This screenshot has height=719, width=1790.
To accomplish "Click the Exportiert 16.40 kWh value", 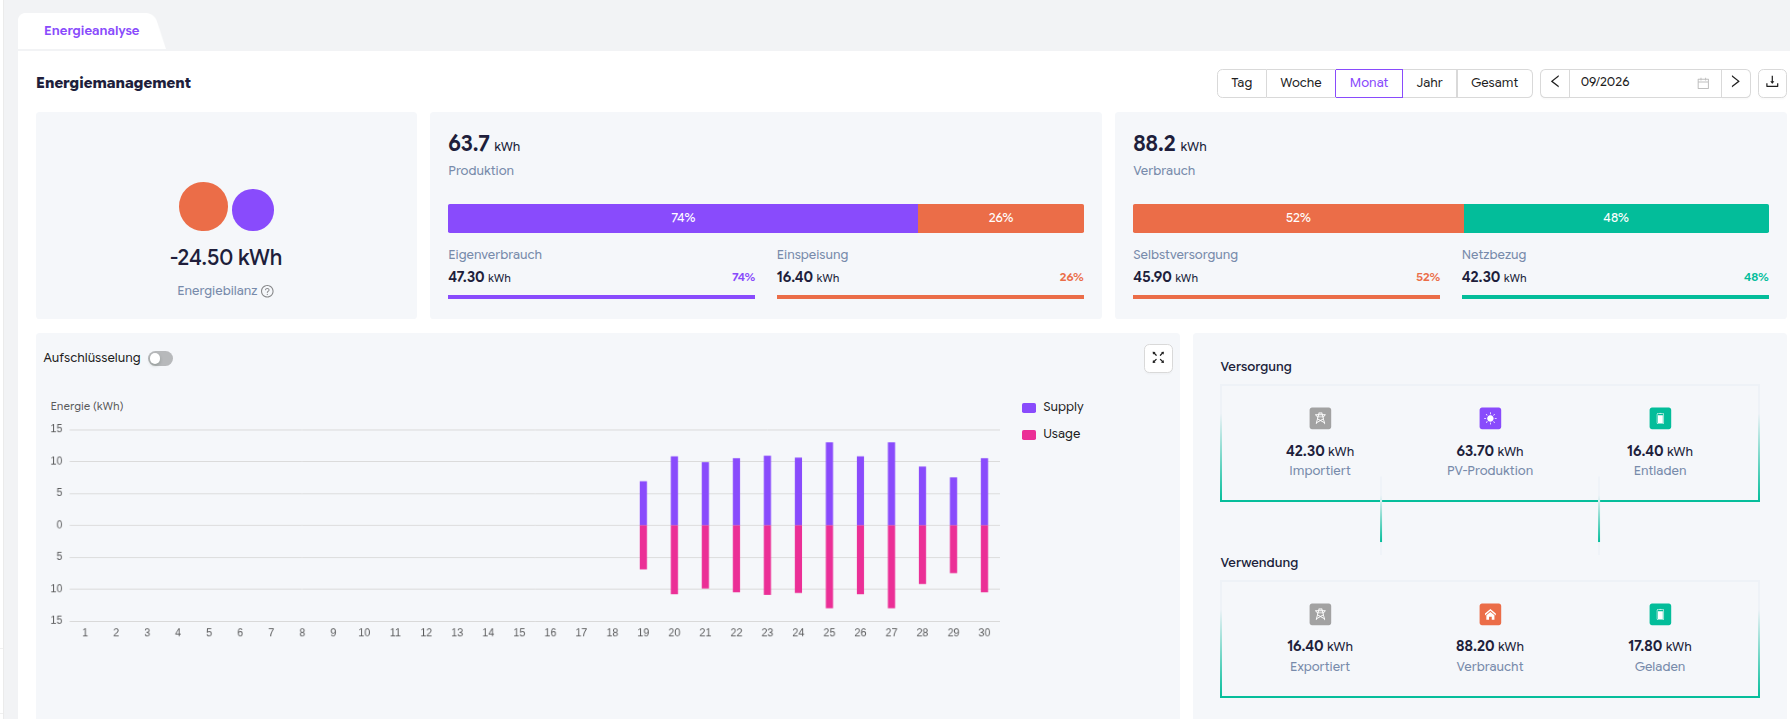I will click(x=1320, y=646).
